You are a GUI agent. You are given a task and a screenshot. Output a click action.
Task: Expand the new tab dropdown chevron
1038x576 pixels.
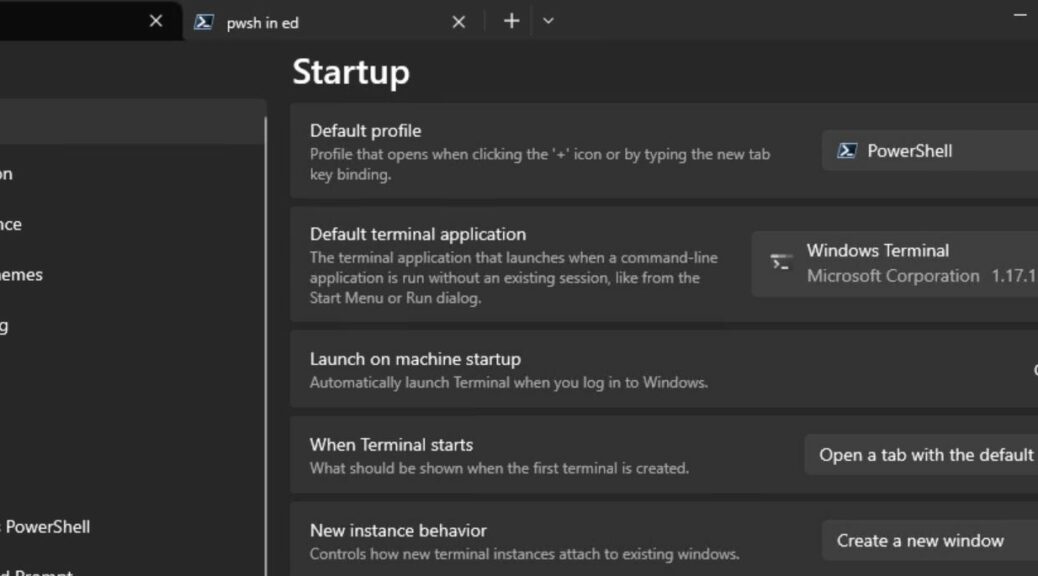pyautogui.click(x=548, y=21)
